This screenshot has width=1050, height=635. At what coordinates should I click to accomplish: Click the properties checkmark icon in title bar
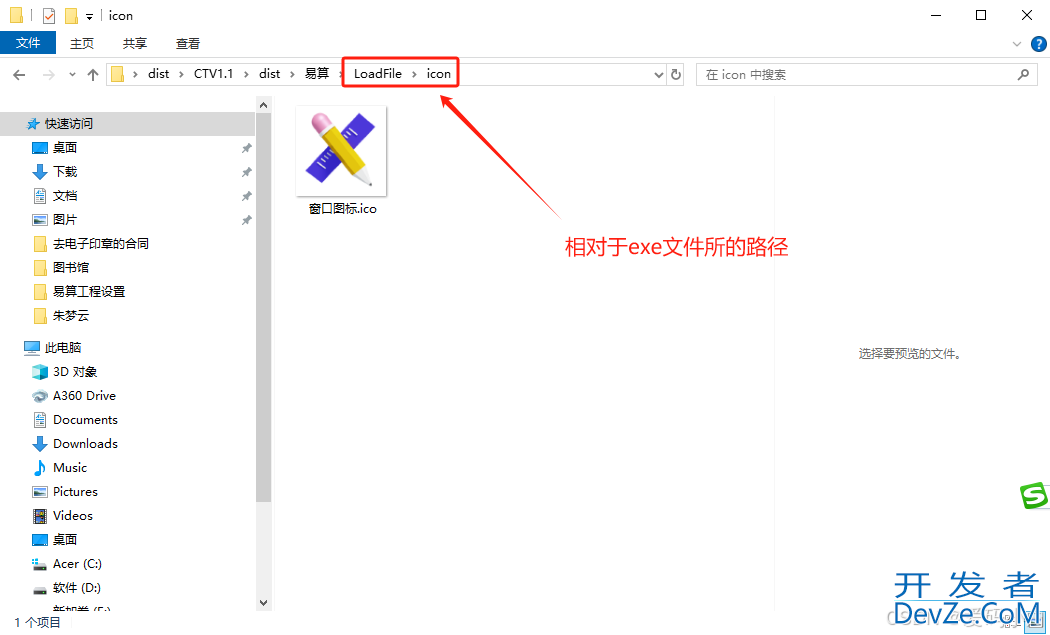pyautogui.click(x=48, y=15)
